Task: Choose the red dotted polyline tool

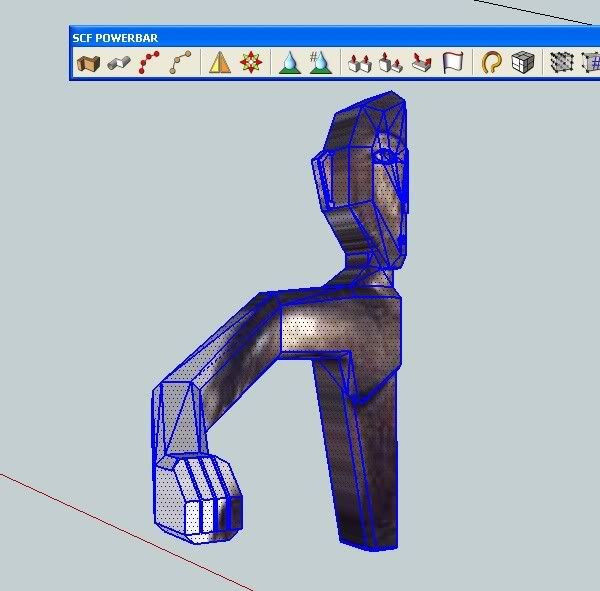Action: [150, 62]
